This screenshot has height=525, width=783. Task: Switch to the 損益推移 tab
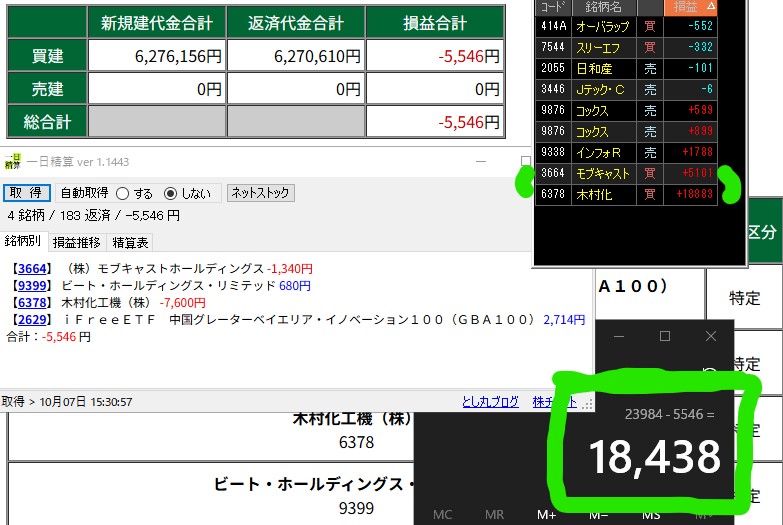coord(77,242)
